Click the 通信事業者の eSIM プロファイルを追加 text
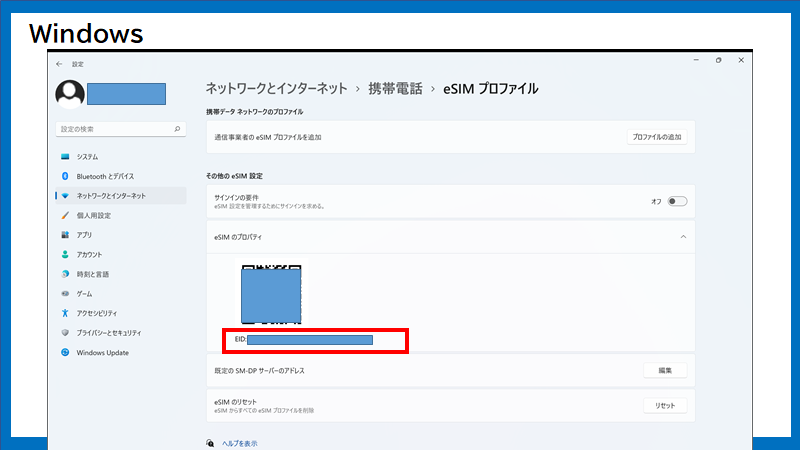 (x=268, y=137)
